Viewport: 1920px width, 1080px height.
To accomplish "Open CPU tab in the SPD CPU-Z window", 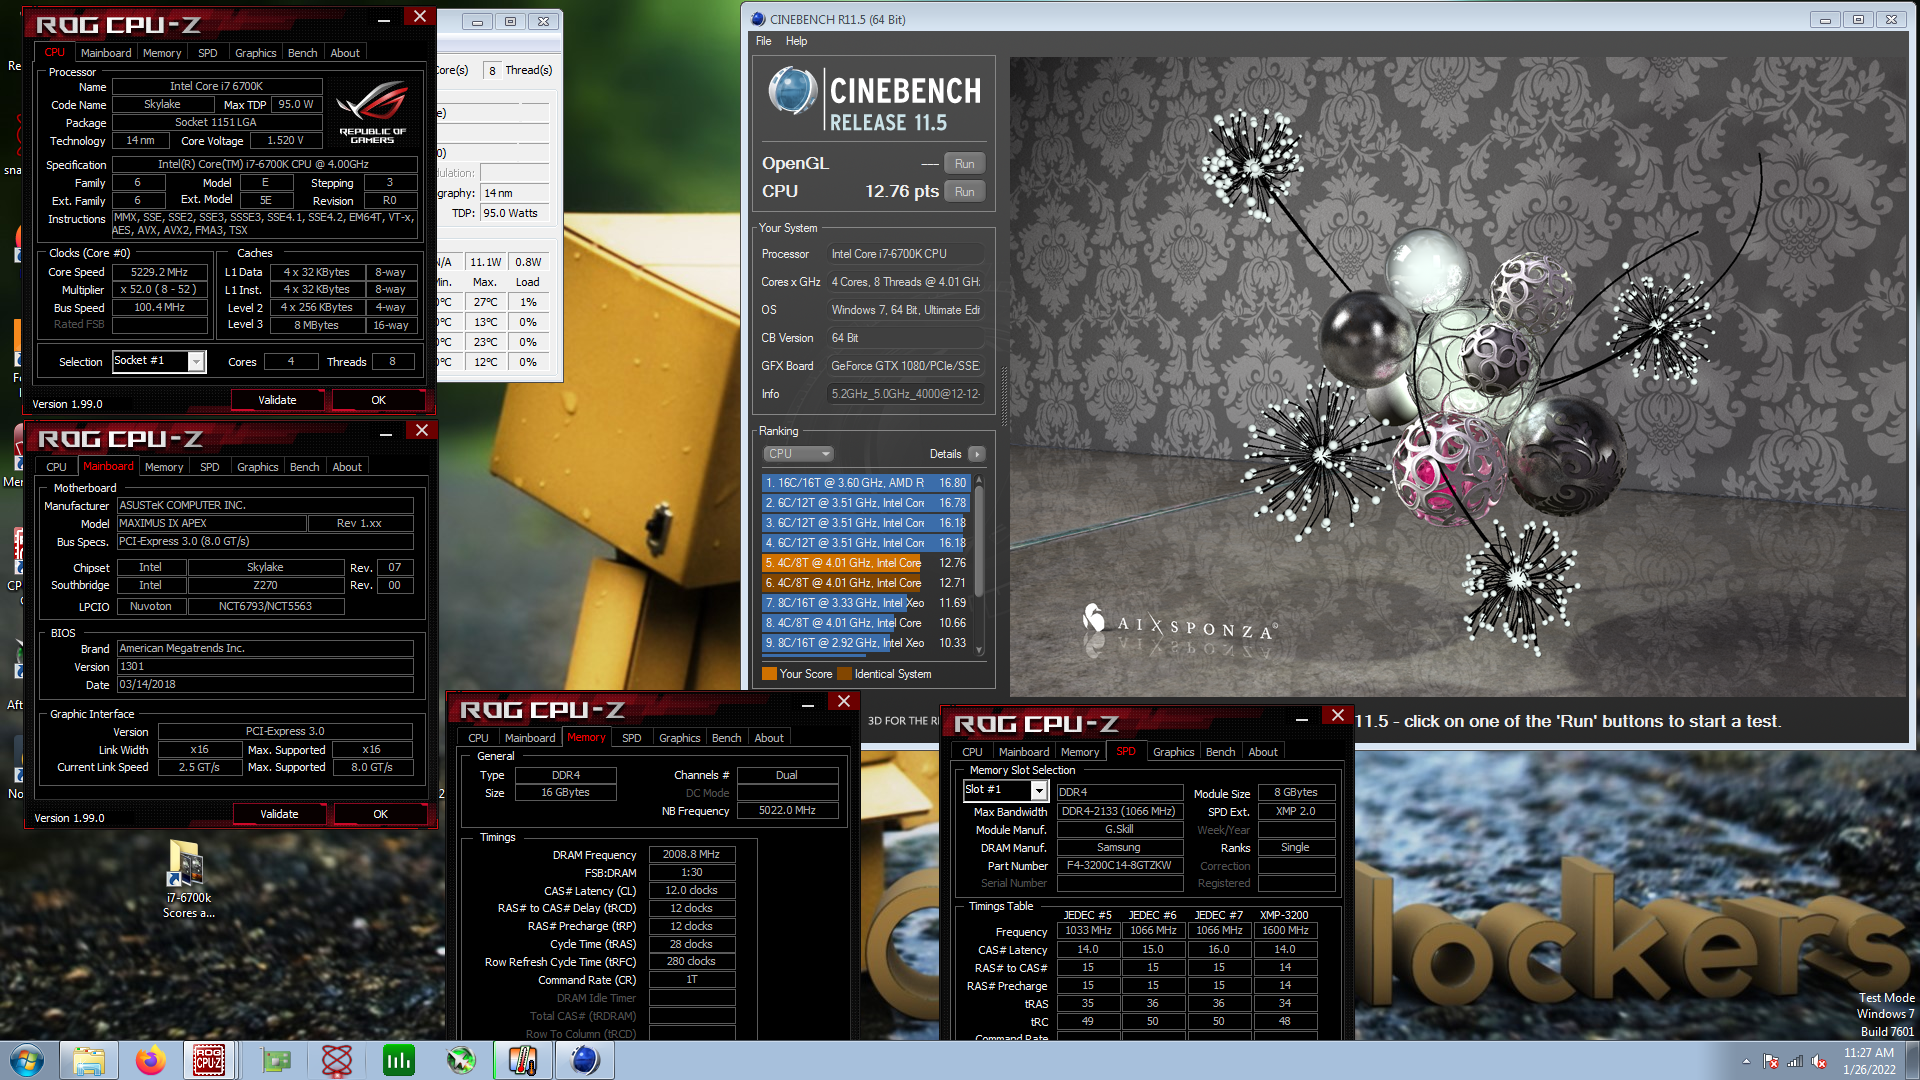I will click(972, 752).
